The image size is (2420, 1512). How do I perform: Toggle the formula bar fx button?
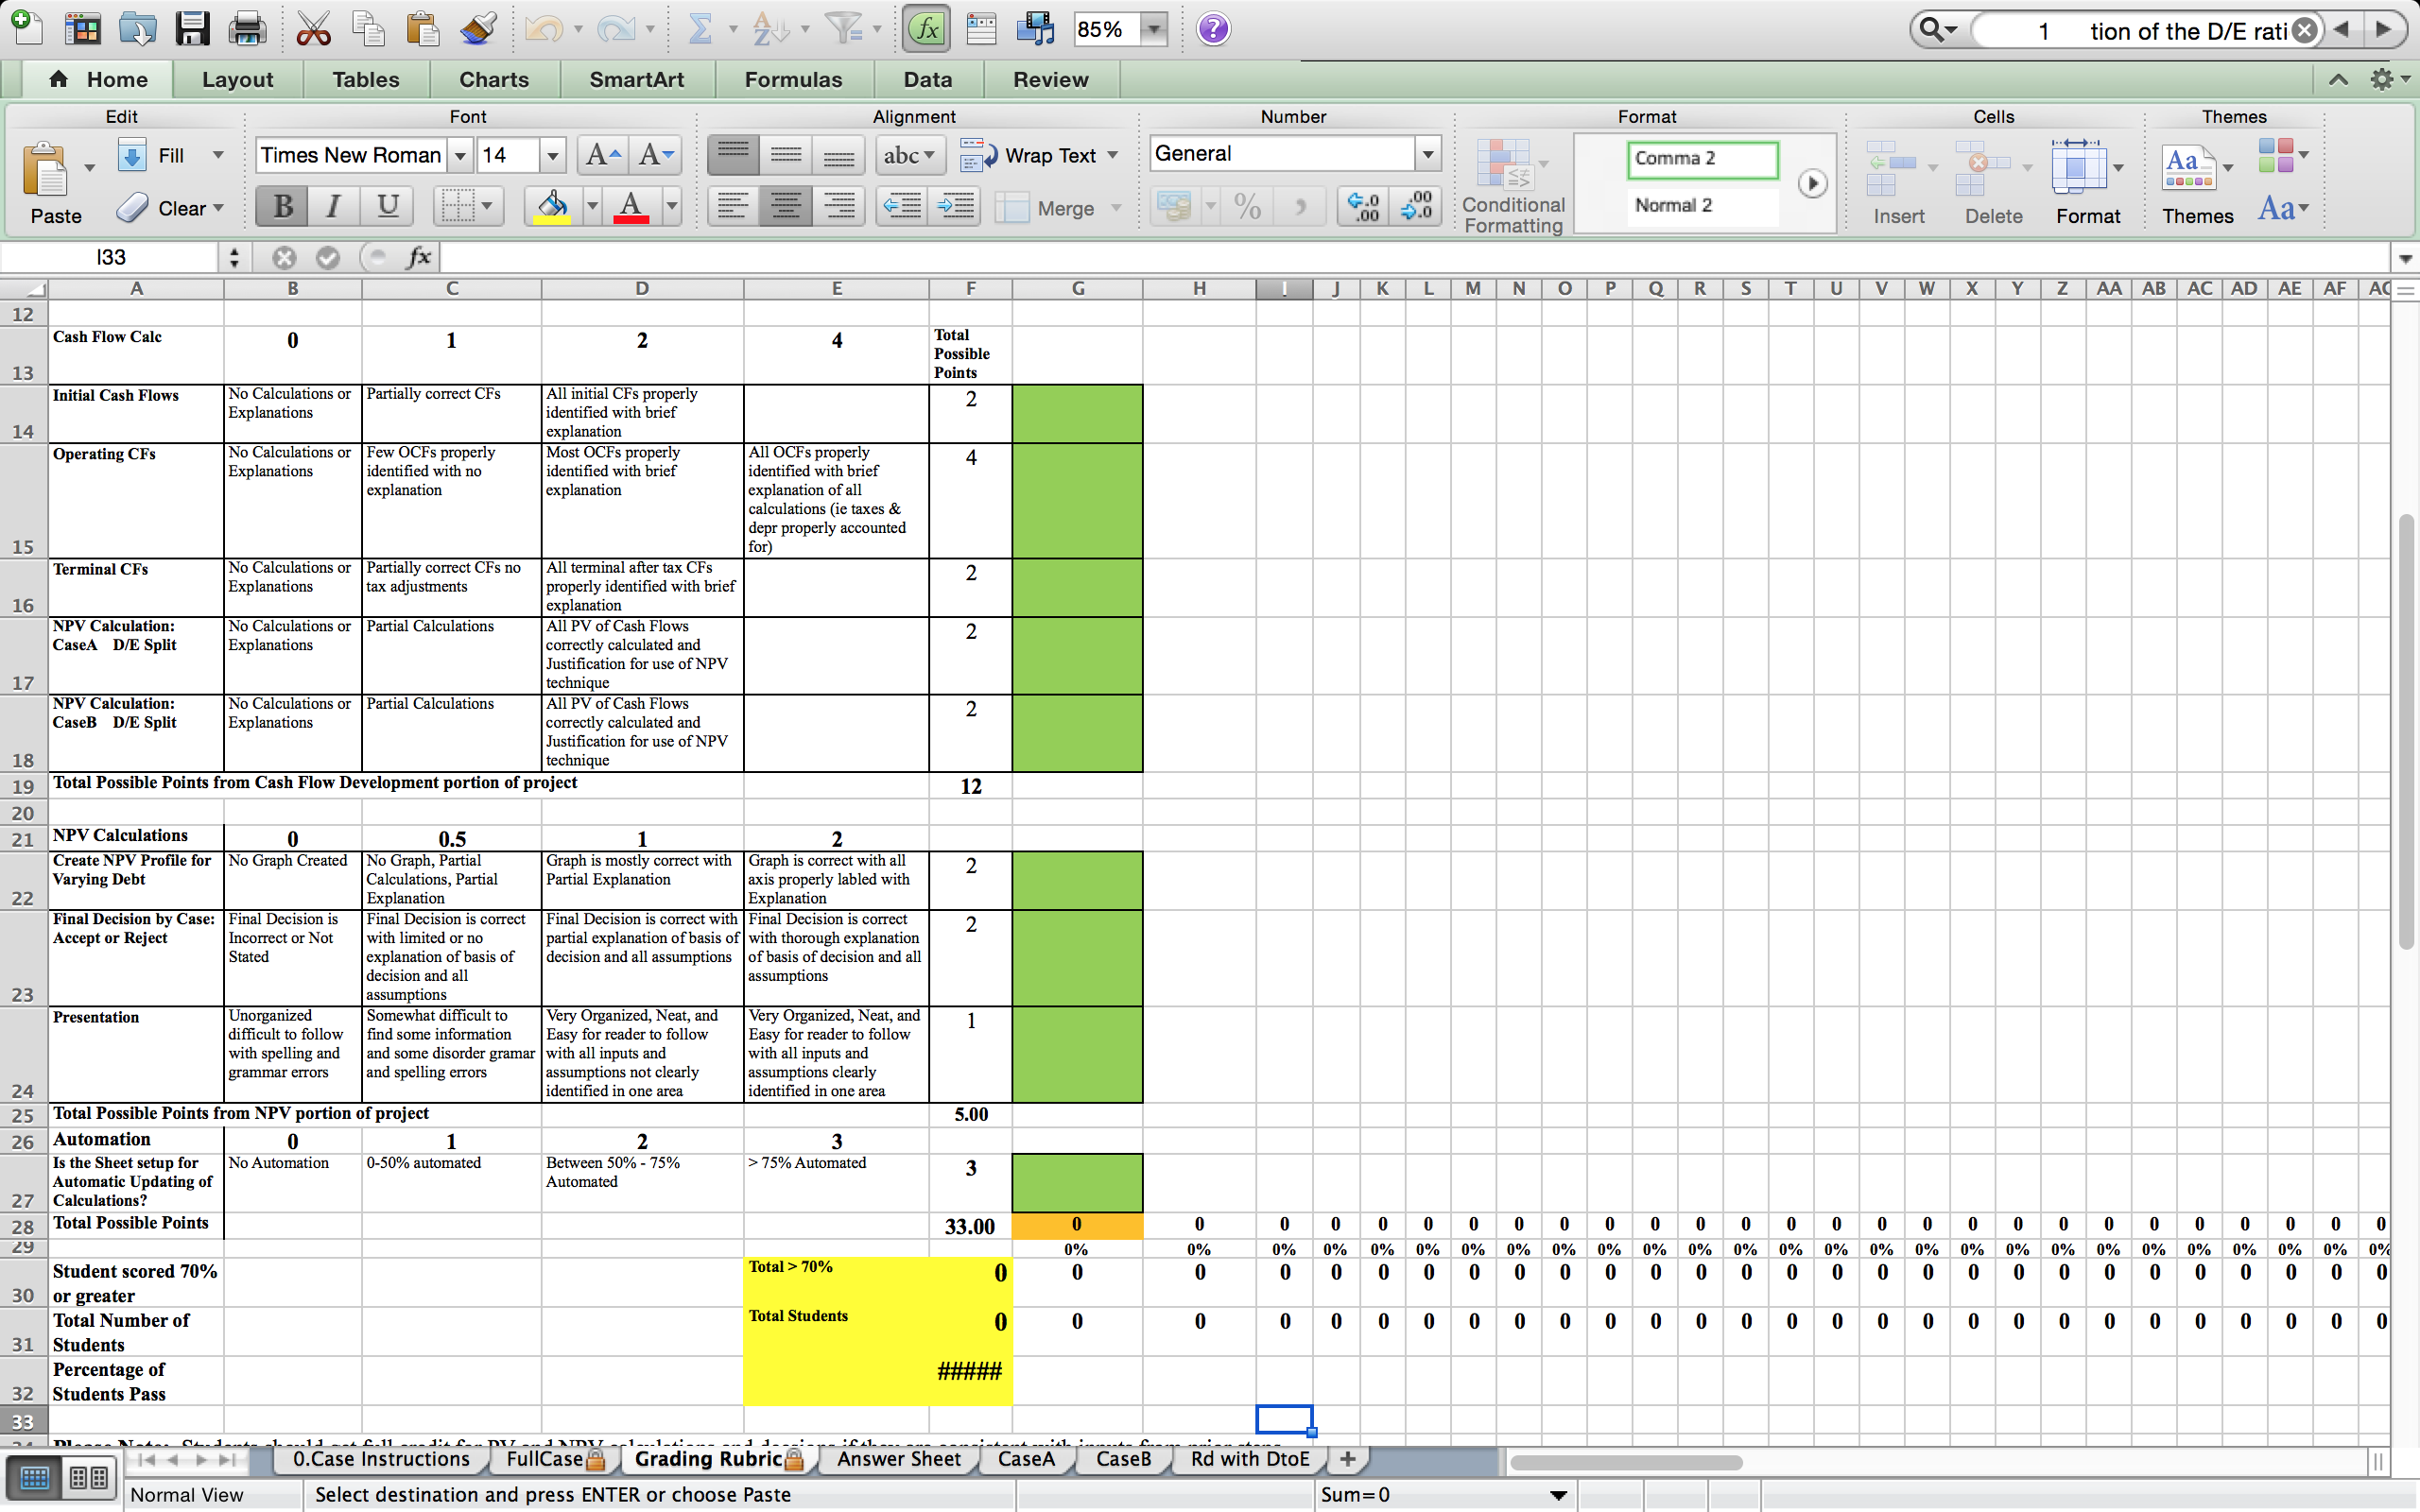(926, 29)
